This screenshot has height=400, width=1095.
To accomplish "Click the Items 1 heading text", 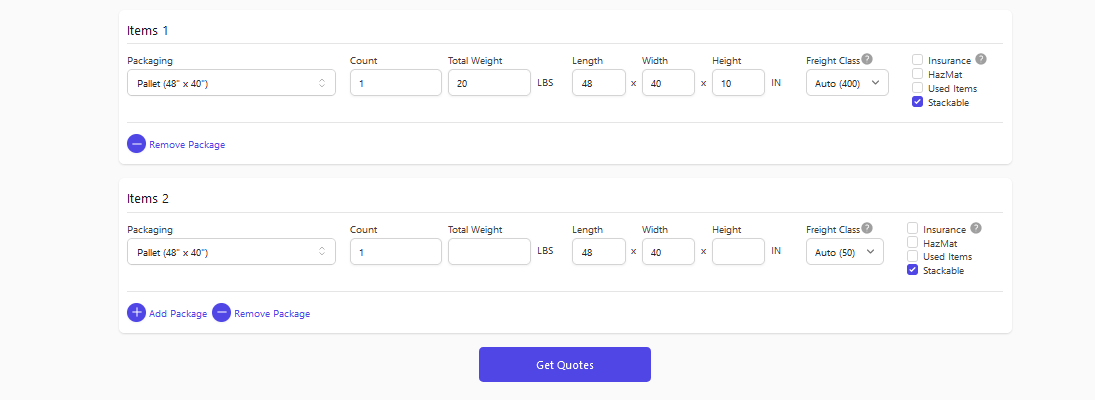I will point(147,31).
